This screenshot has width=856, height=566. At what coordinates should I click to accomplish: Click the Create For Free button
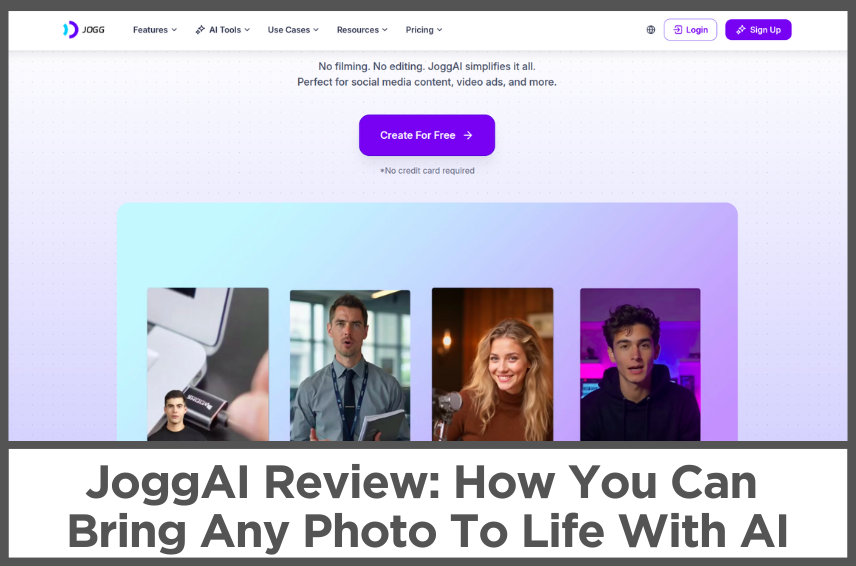pyautogui.click(x=427, y=135)
